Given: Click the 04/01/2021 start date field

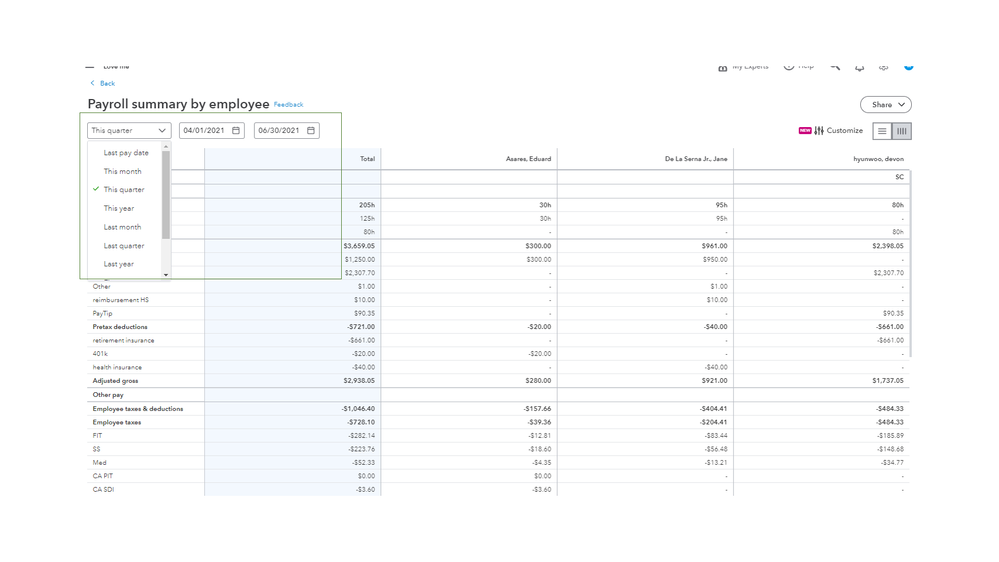Looking at the screenshot, I should (204, 131).
